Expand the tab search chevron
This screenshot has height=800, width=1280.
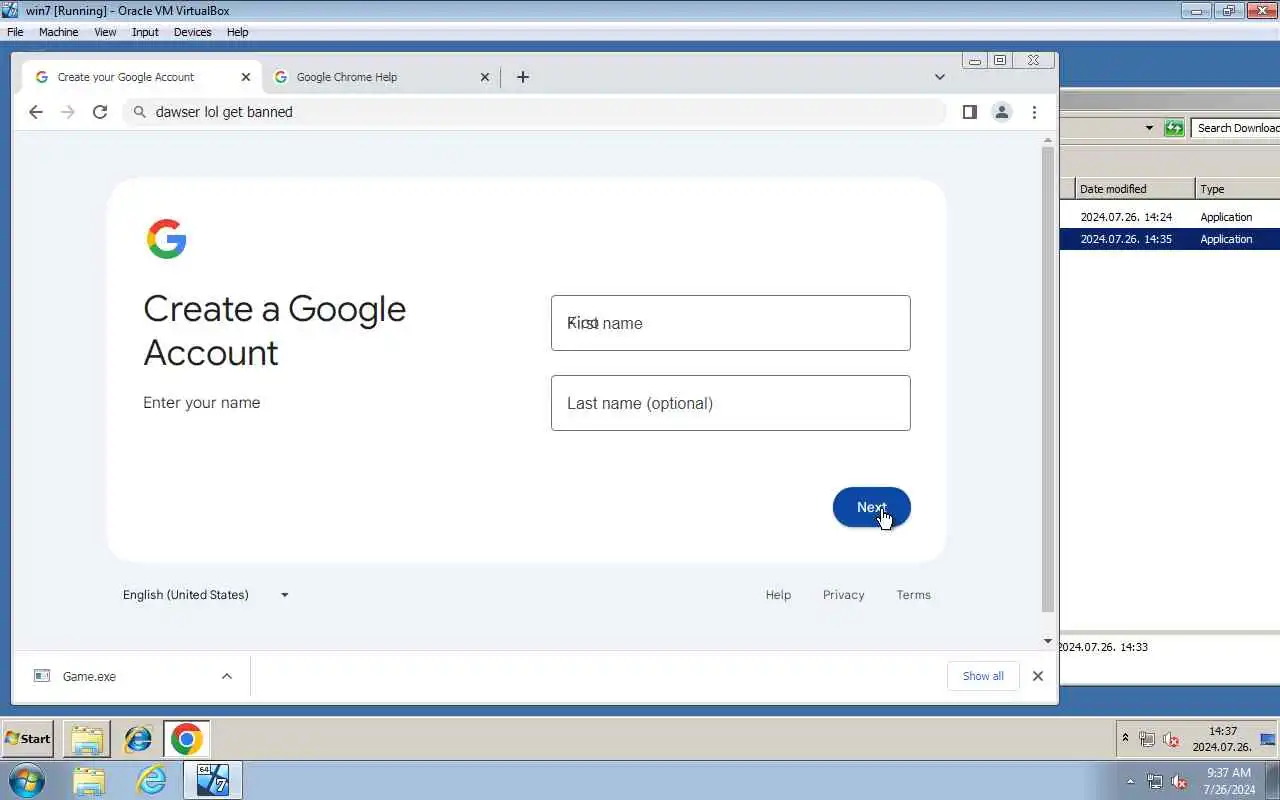point(940,77)
